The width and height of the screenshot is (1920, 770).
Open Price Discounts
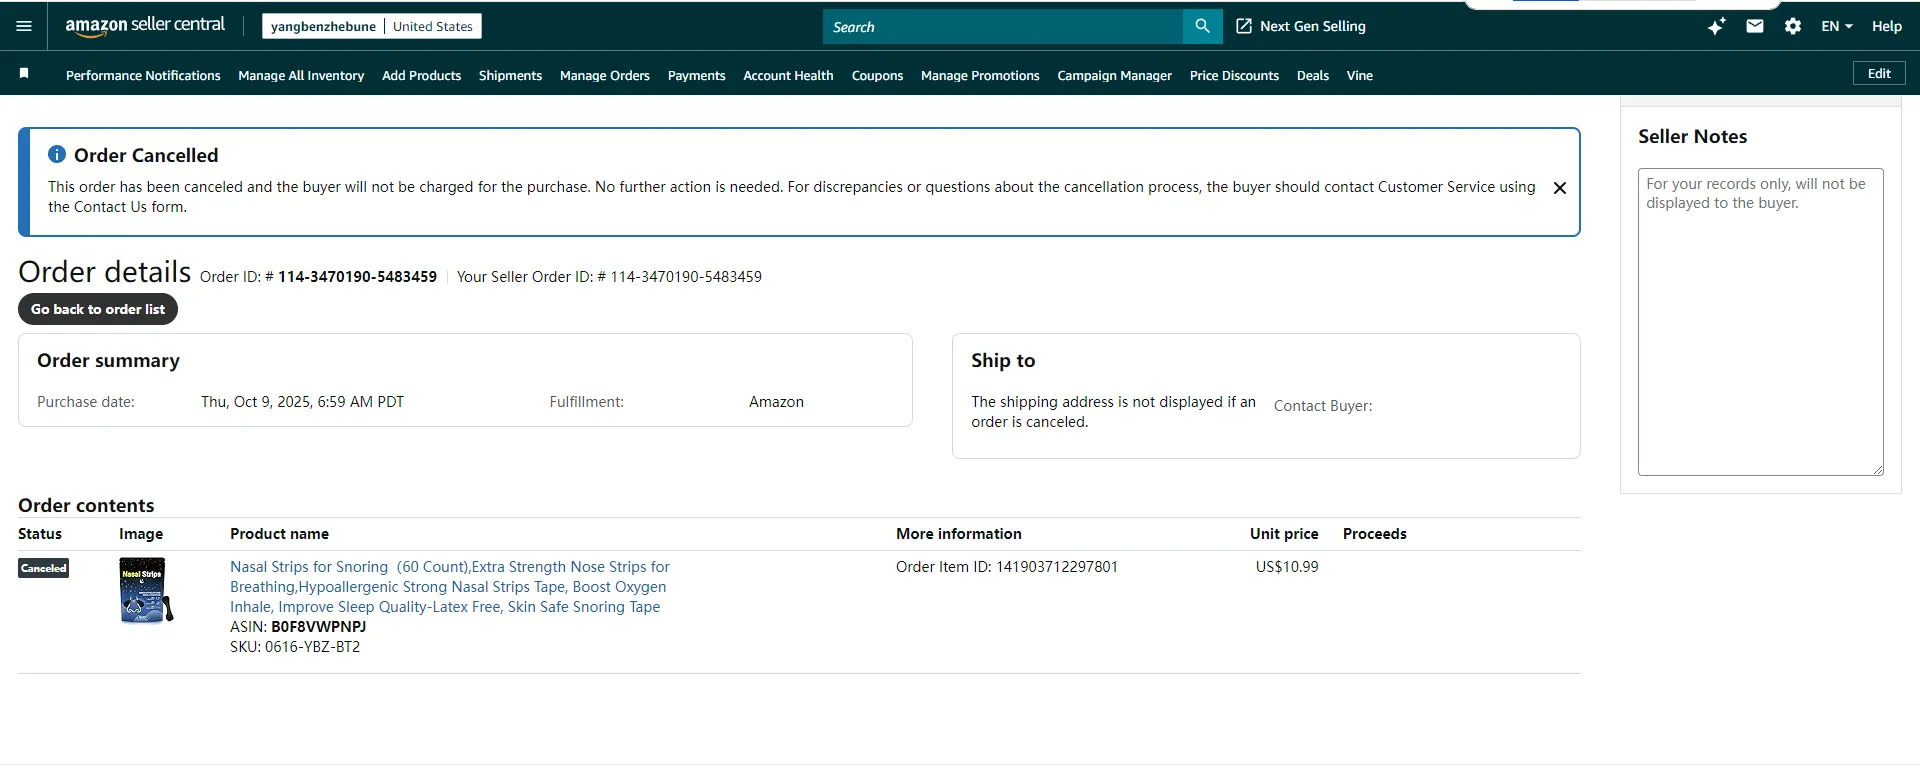coord(1234,75)
